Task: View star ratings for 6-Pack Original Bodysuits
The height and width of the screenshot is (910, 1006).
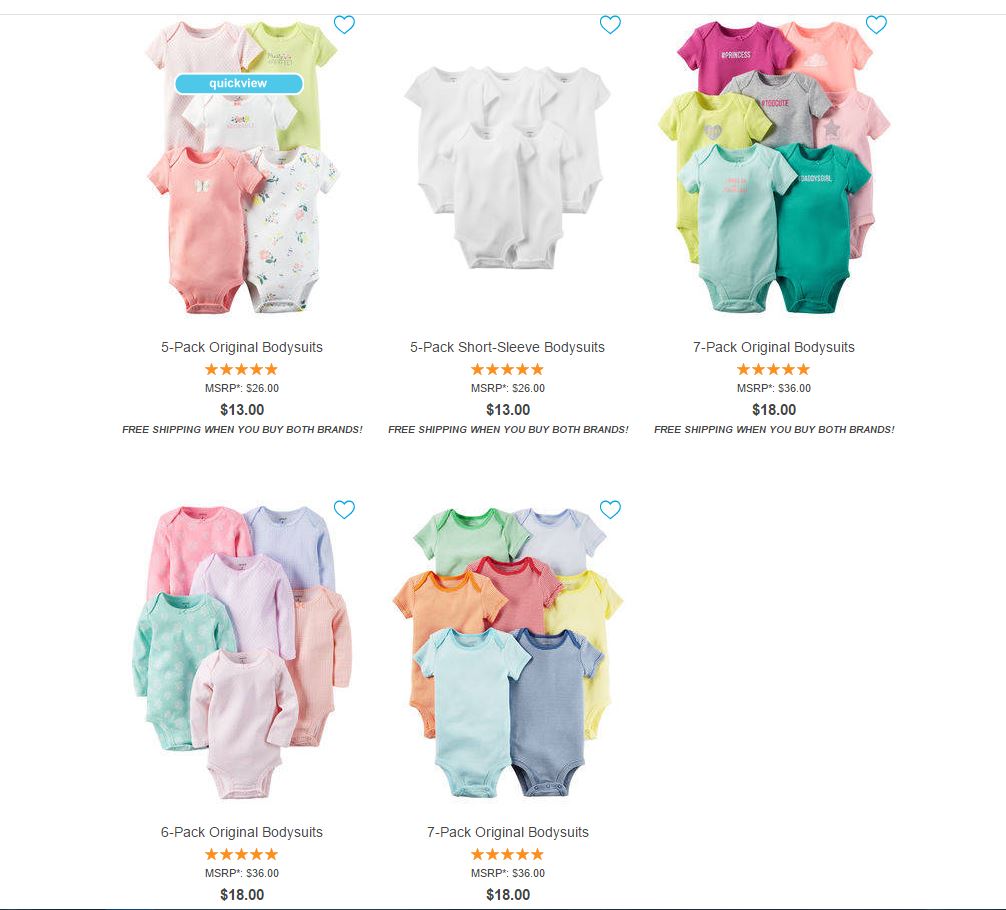Action: point(242,854)
